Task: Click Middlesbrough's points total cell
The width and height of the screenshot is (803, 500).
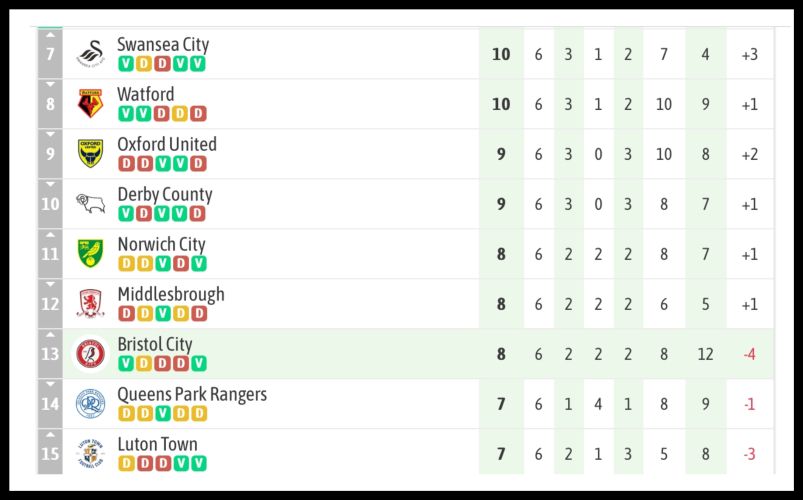Action: tap(501, 304)
